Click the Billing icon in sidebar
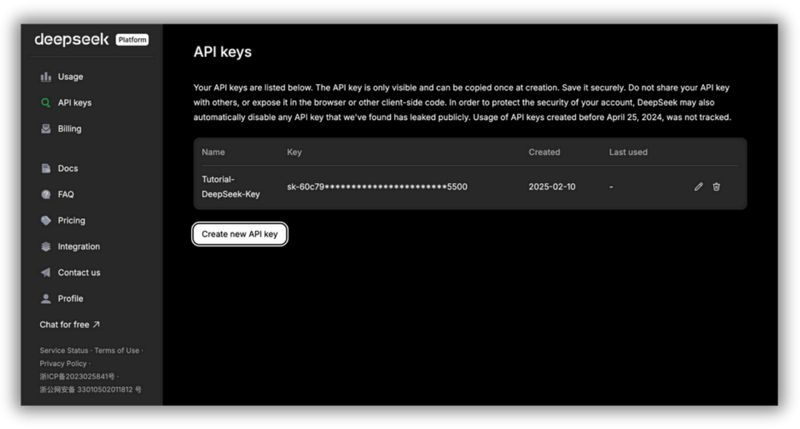The width and height of the screenshot is (800, 429). click(46, 129)
